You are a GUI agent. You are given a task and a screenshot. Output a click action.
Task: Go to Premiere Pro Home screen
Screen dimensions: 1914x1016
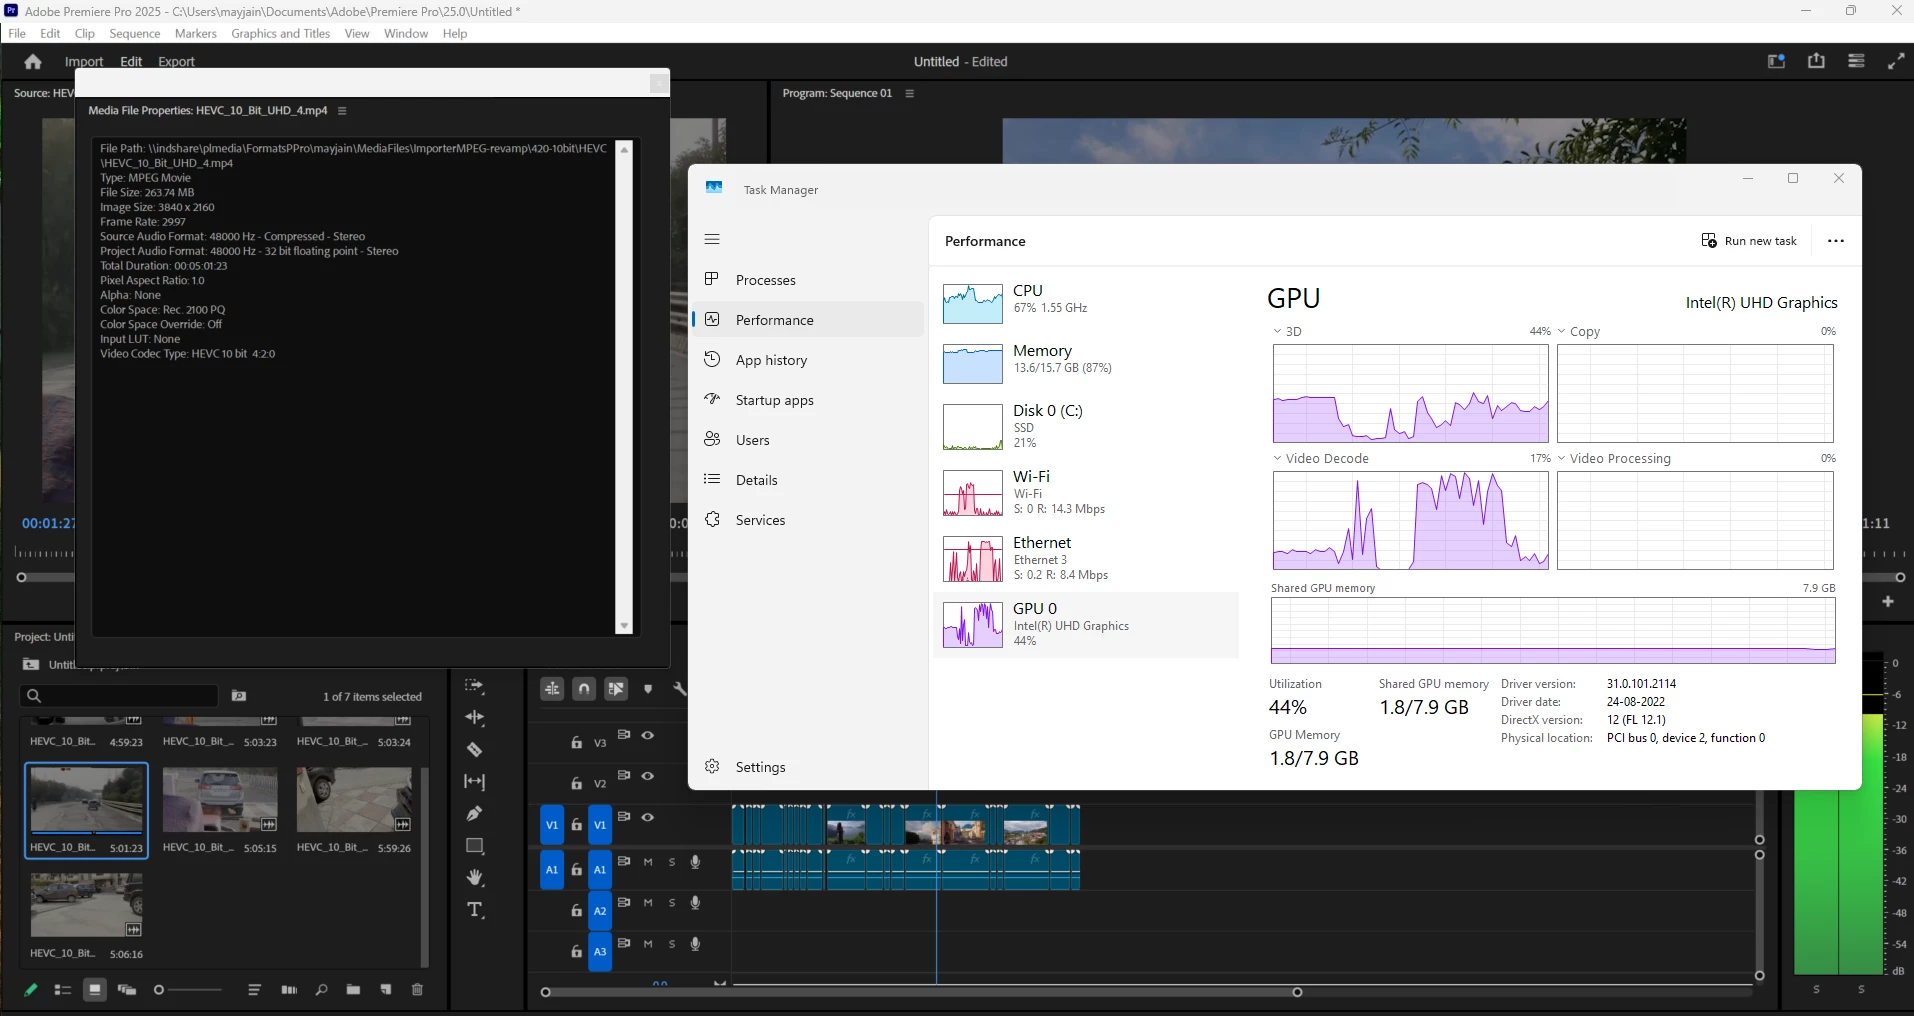click(x=33, y=62)
